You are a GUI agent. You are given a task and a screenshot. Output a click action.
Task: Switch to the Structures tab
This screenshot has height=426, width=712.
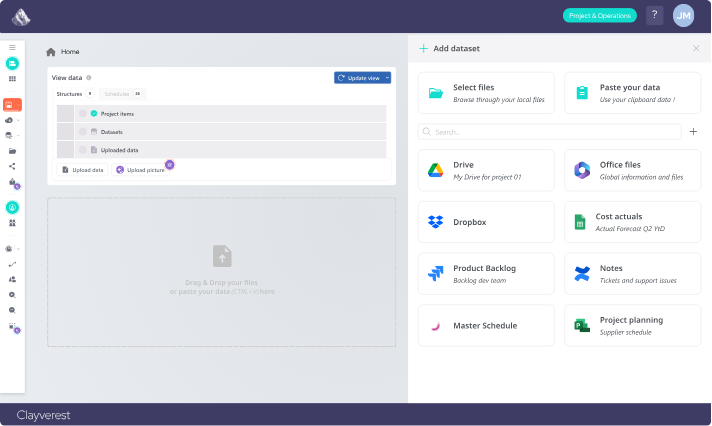pos(70,94)
